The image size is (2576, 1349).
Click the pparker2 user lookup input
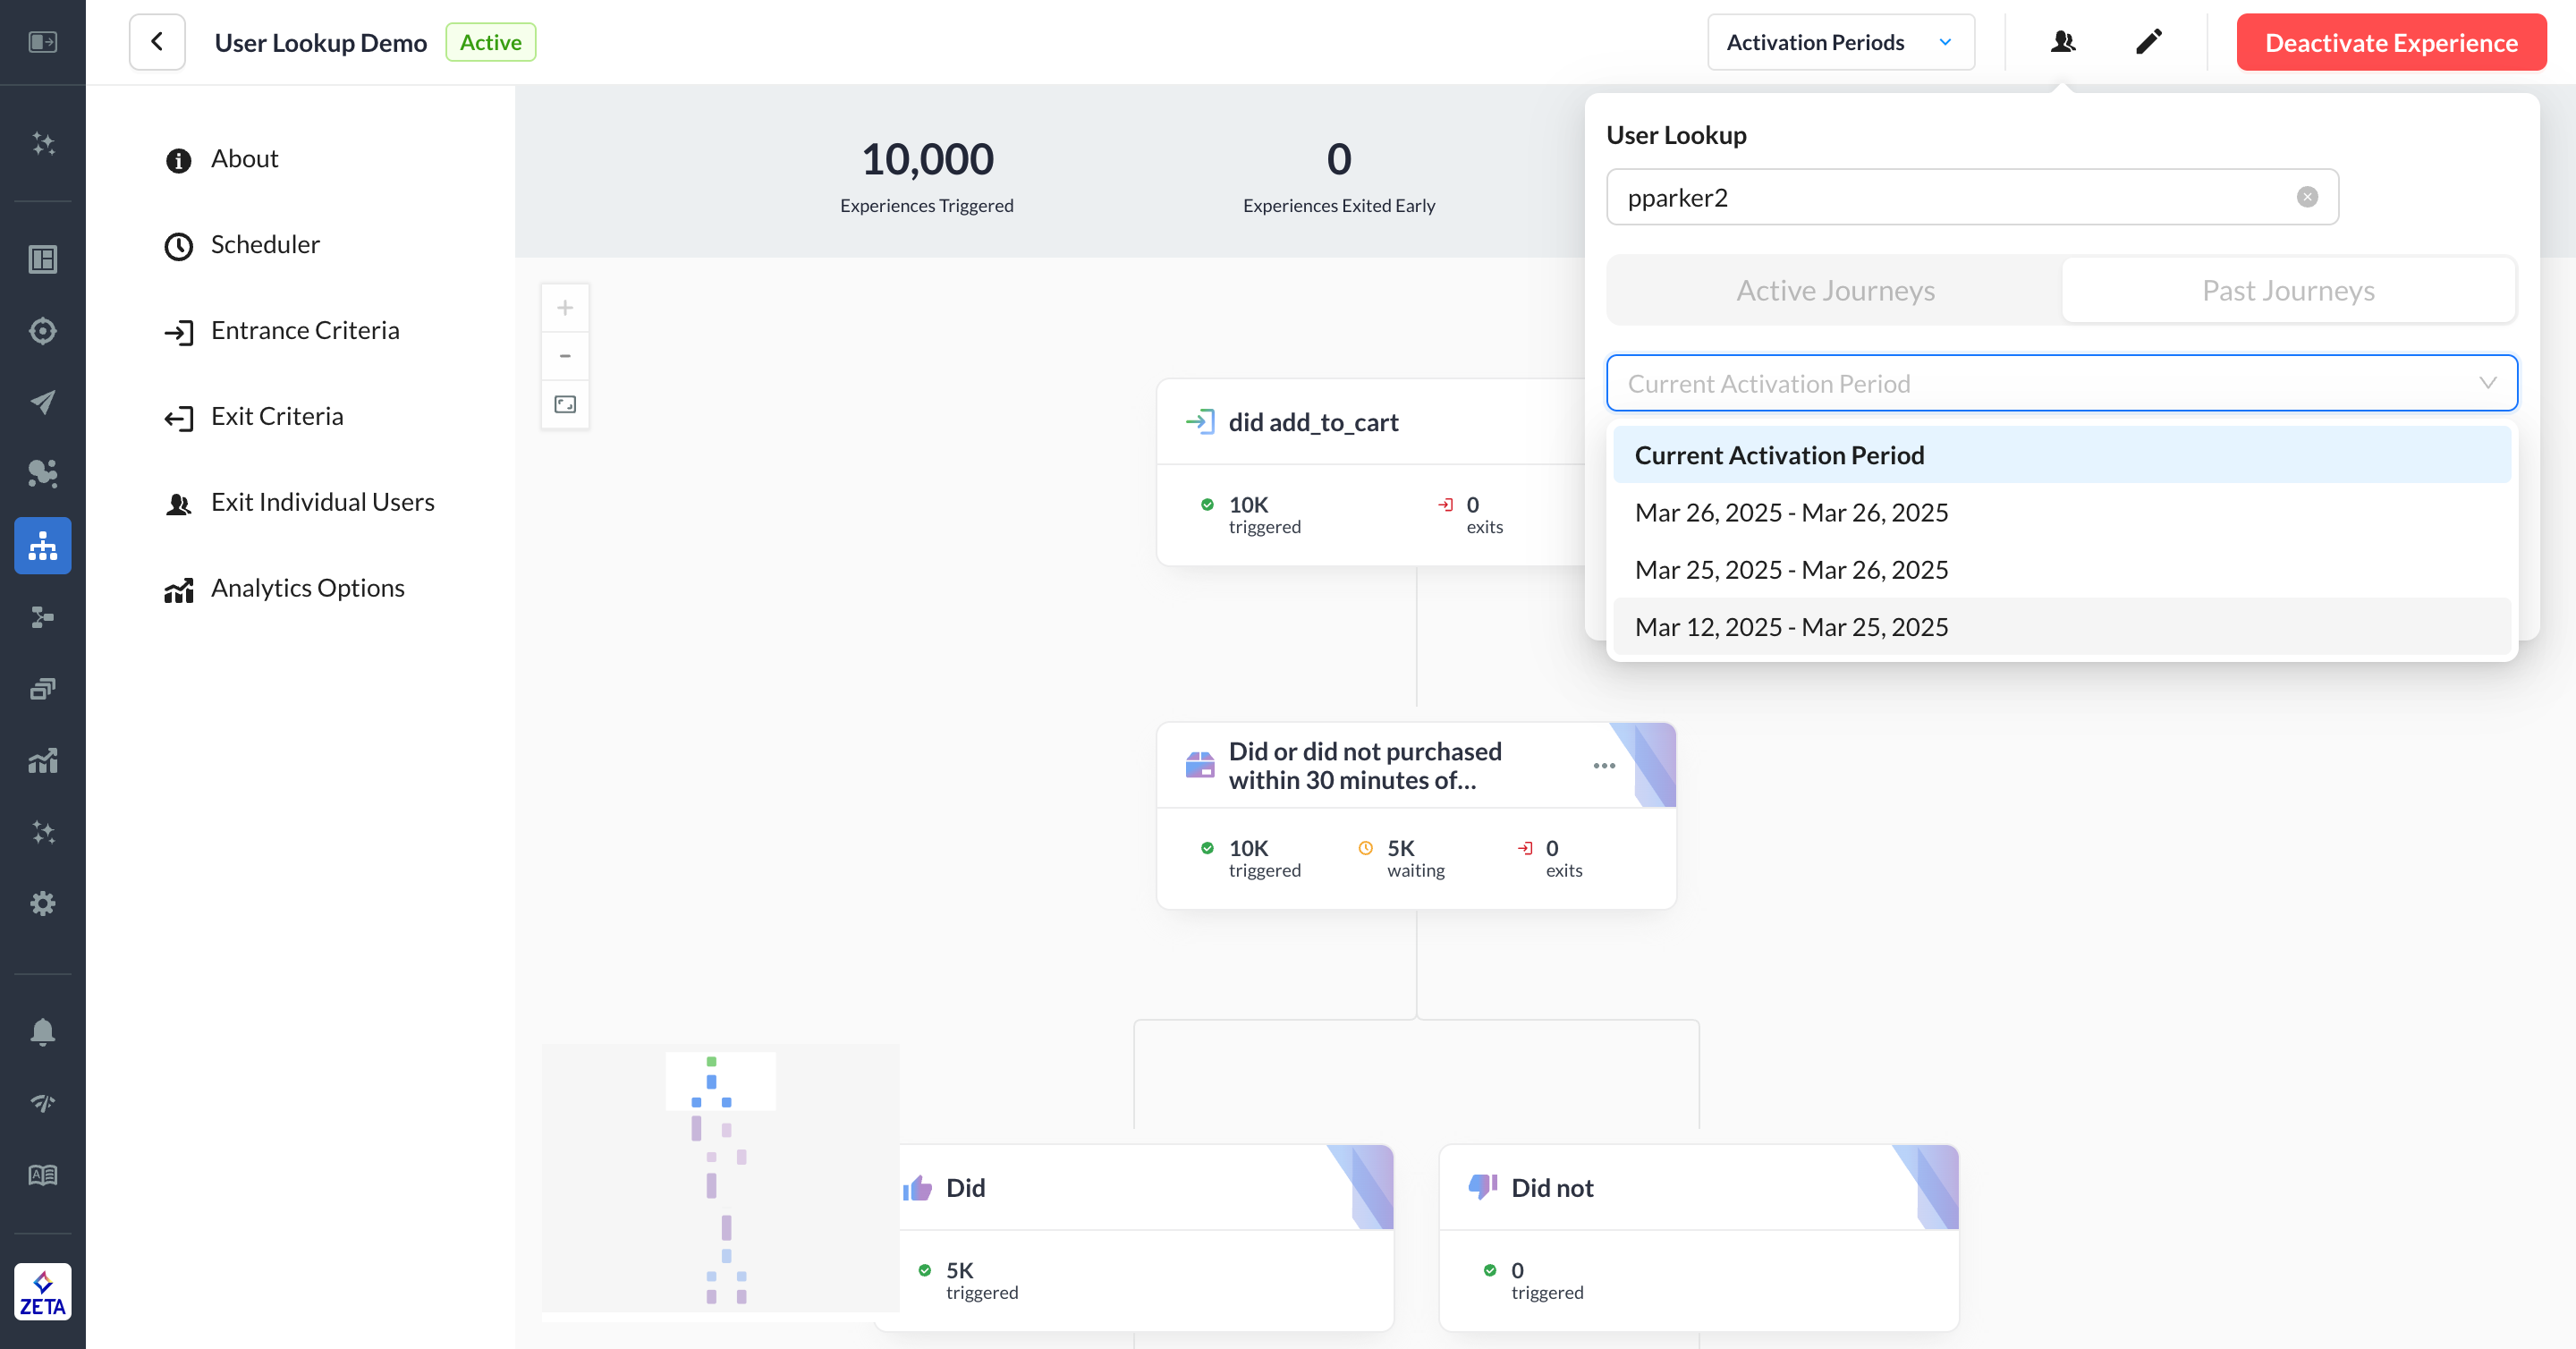[1950, 197]
